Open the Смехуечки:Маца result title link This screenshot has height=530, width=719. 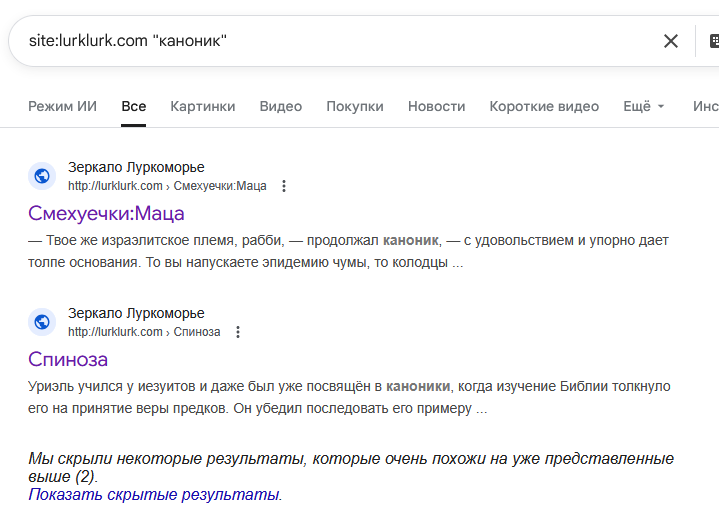[x=106, y=214]
